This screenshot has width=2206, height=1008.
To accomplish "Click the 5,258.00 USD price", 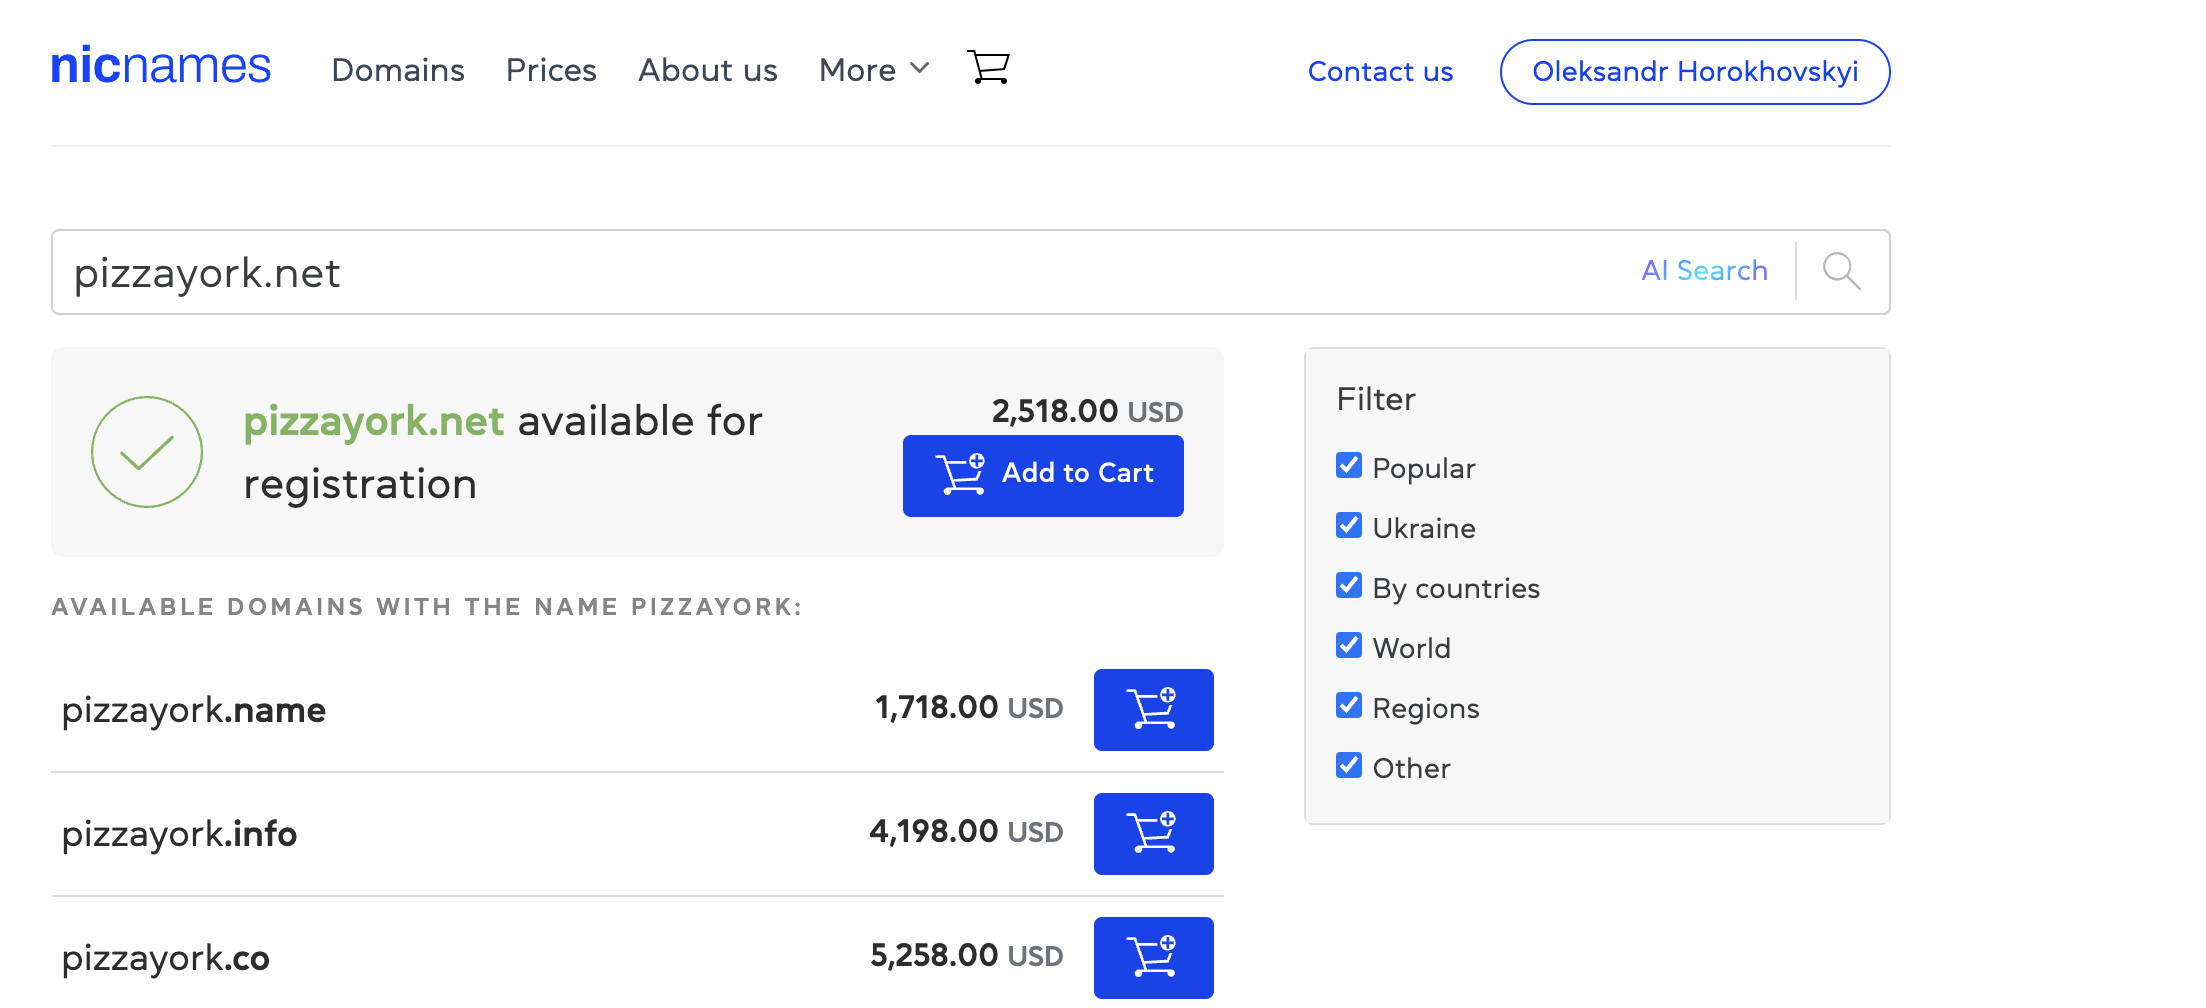I will point(966,955).
